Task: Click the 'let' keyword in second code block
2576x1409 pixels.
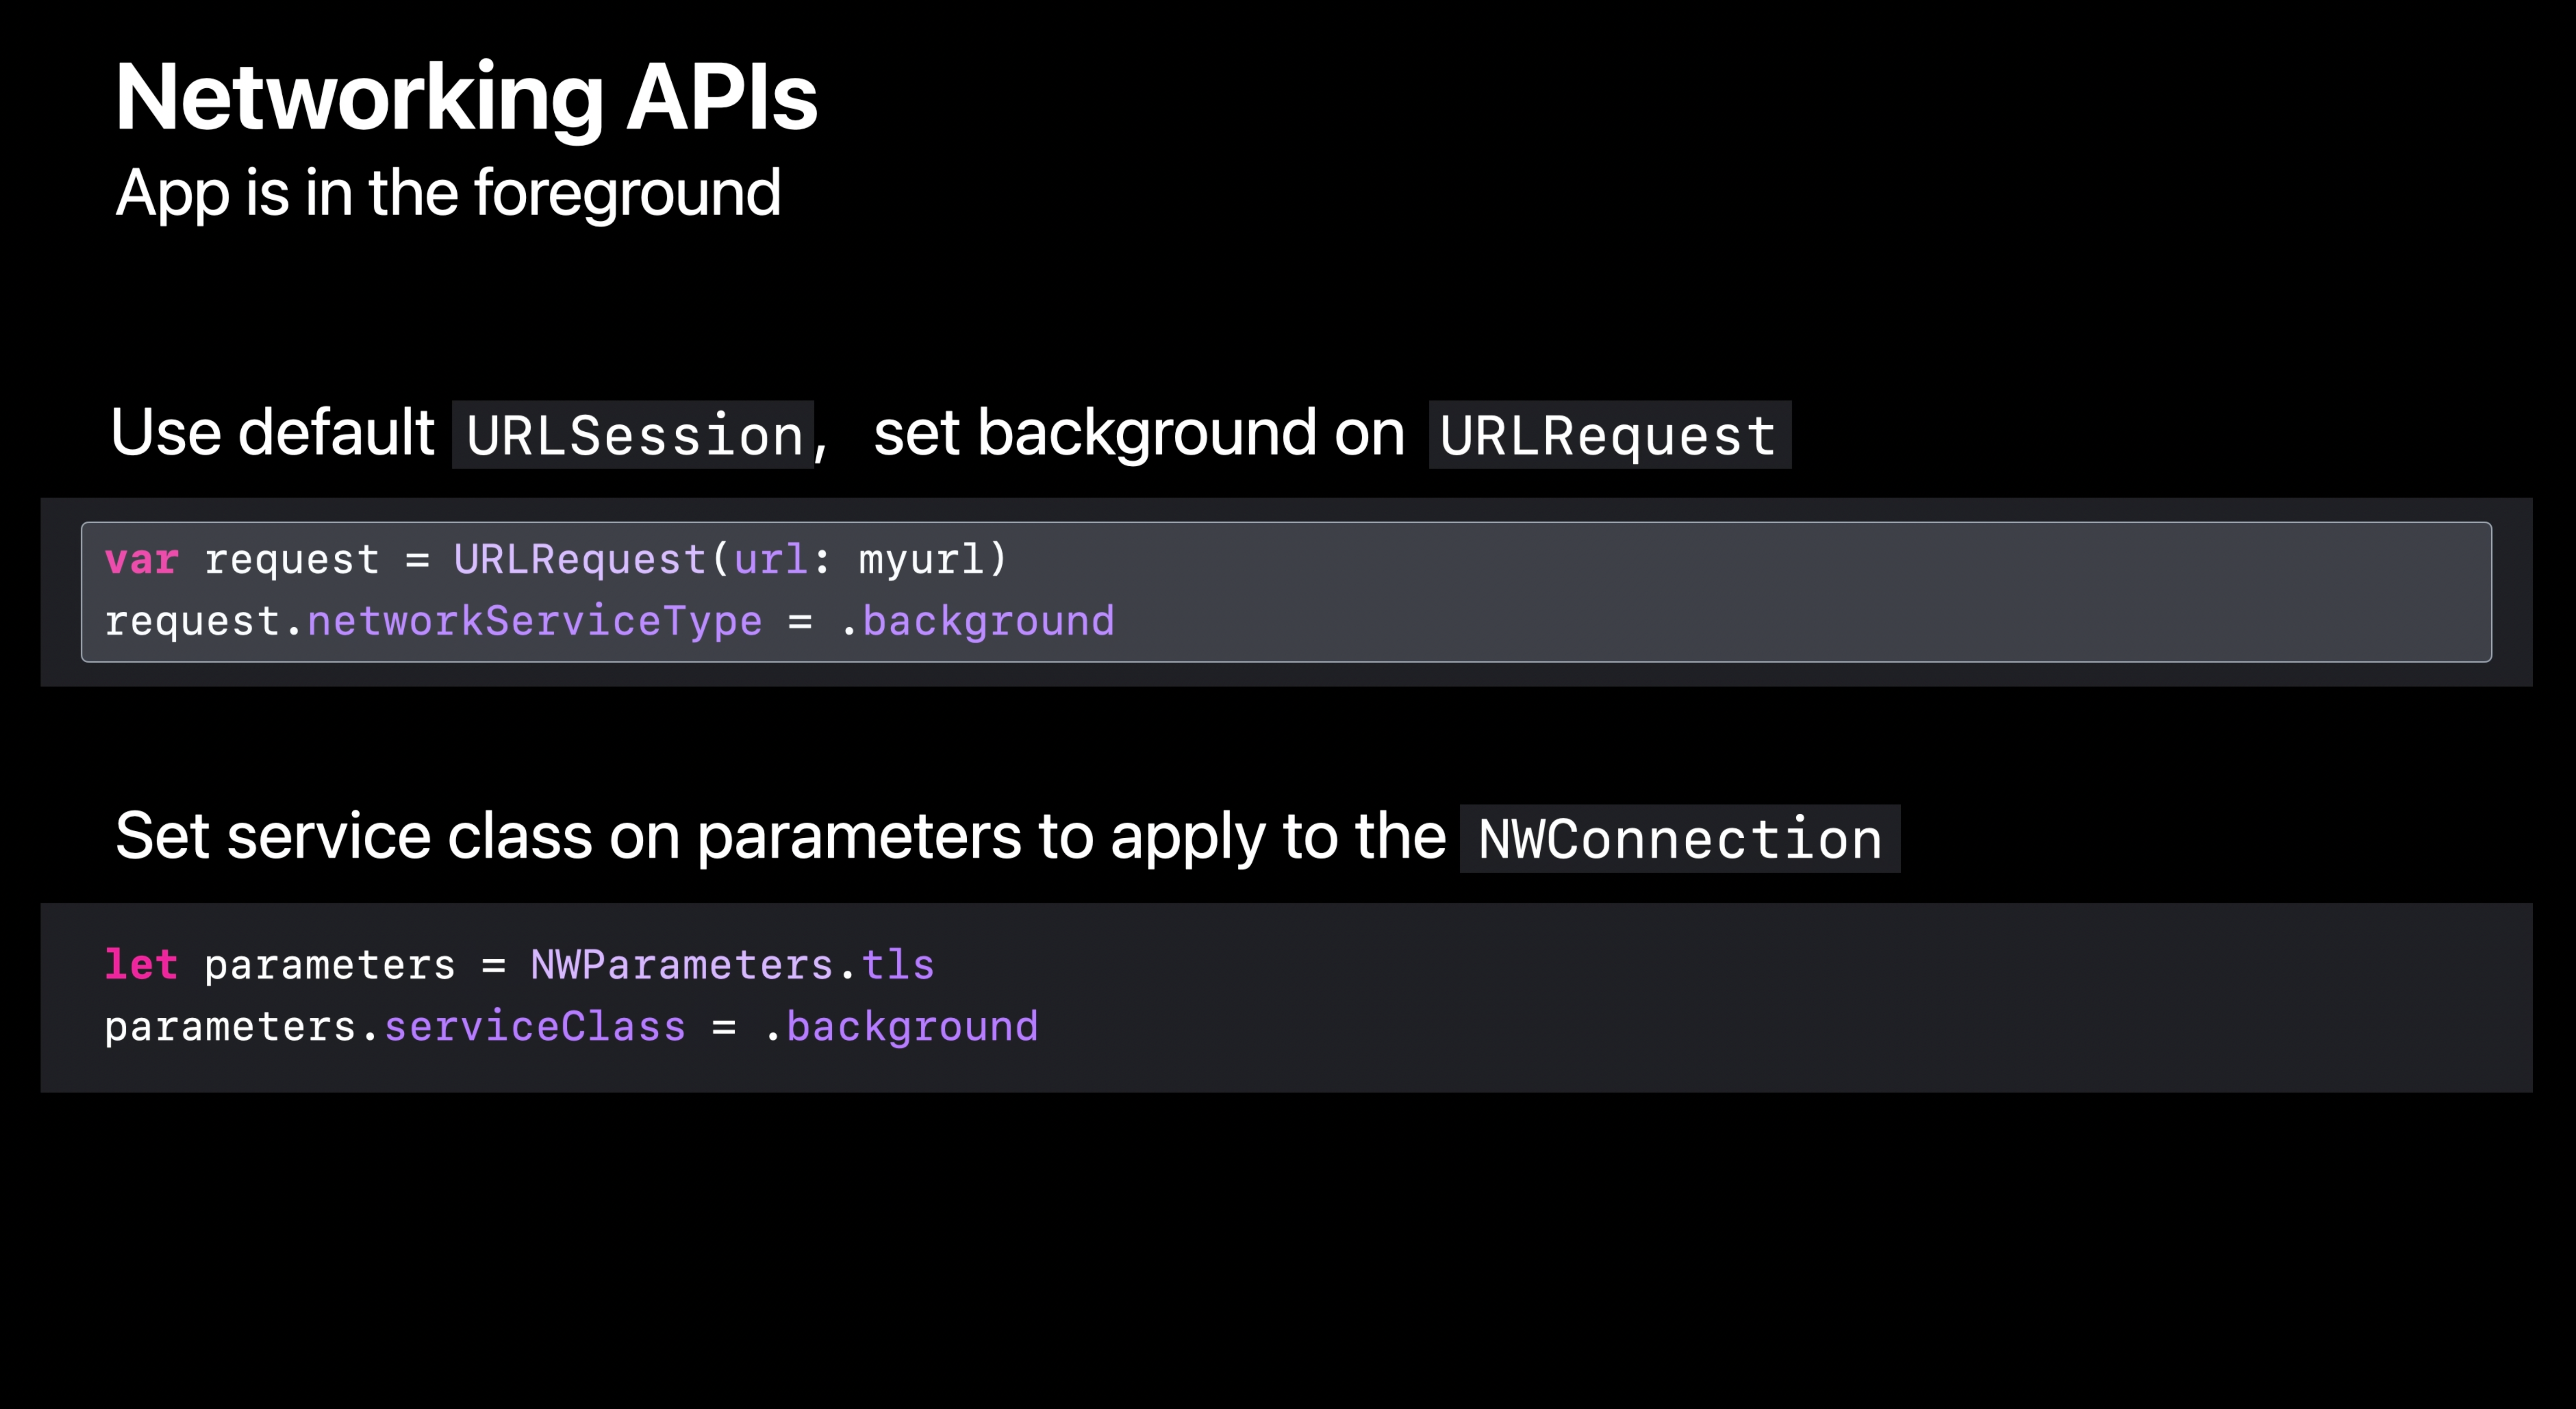Action: pos(142,965)
